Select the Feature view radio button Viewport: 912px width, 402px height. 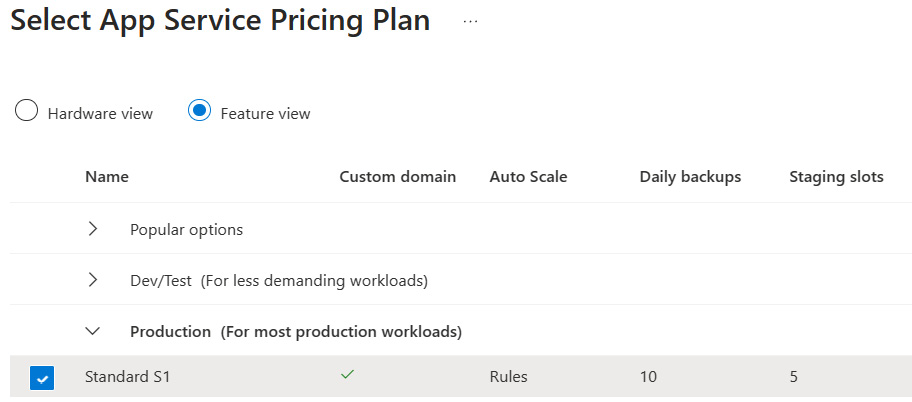pos(199,110)
